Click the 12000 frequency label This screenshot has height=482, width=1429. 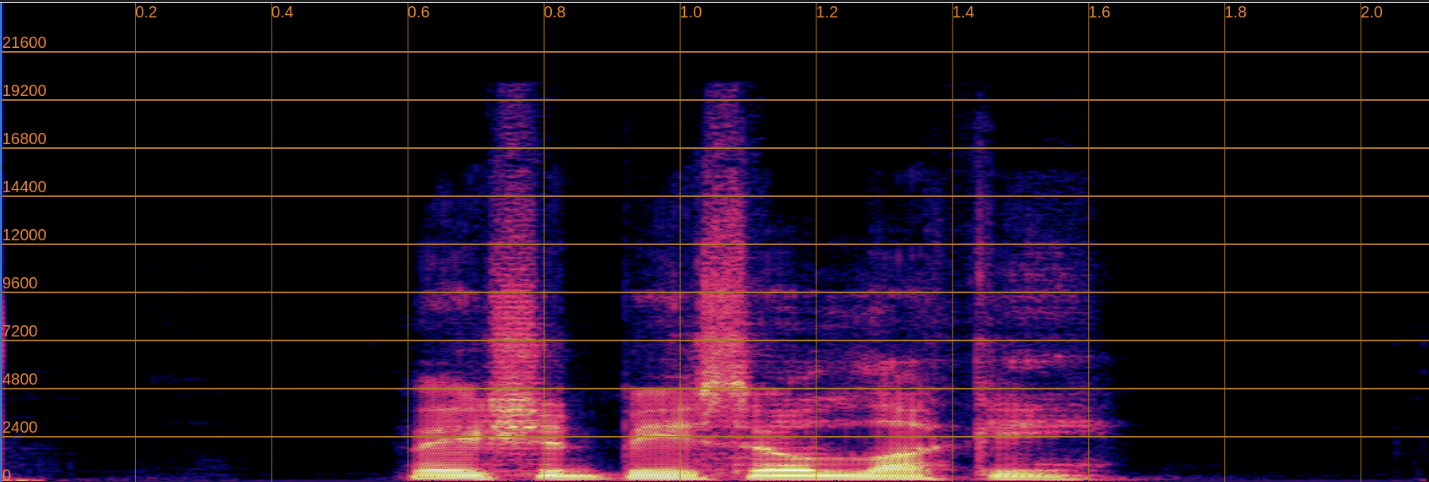25,235
